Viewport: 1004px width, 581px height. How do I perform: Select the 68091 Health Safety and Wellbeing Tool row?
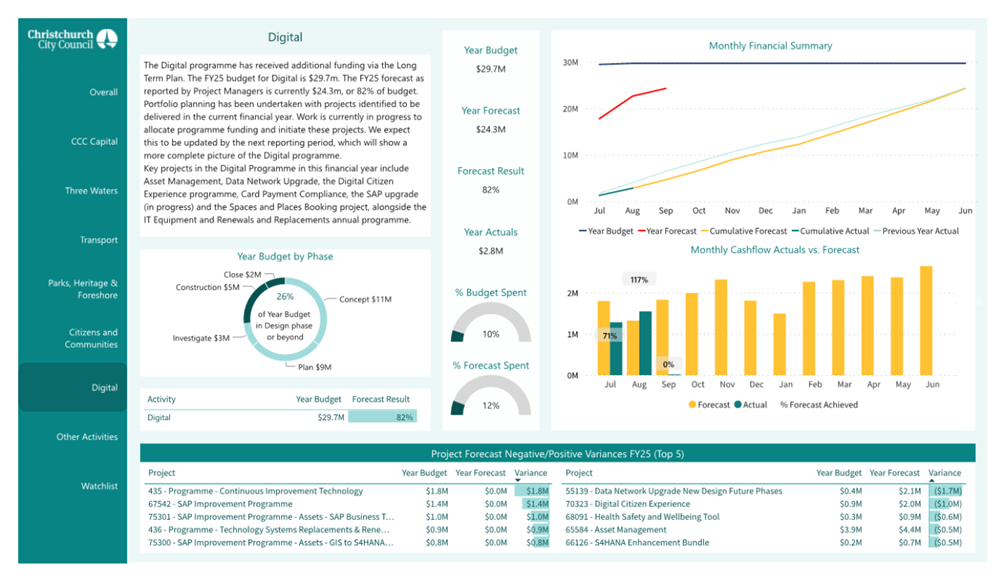[x=765, y=516]
